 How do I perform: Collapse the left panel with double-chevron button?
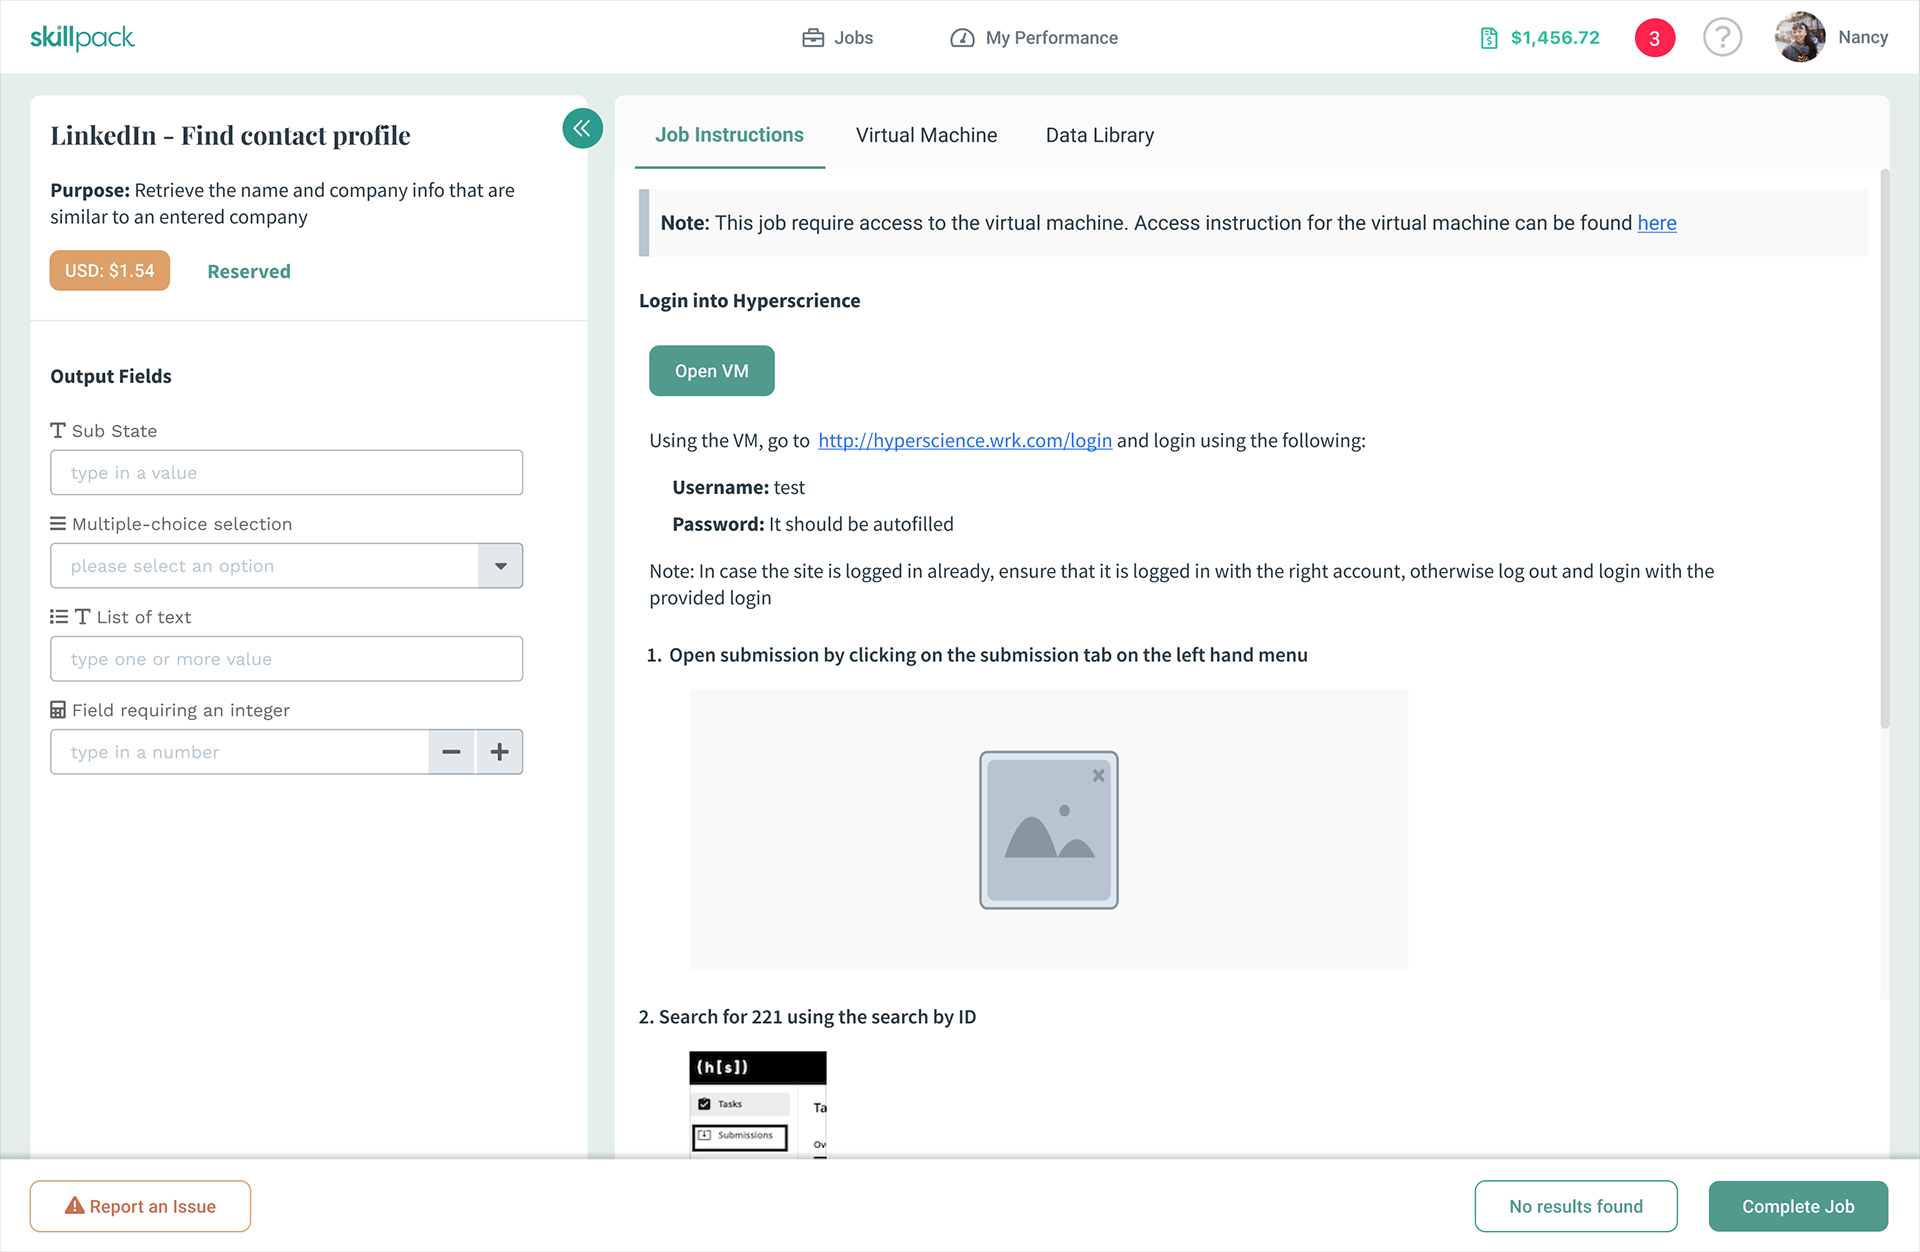click(582, 128)
